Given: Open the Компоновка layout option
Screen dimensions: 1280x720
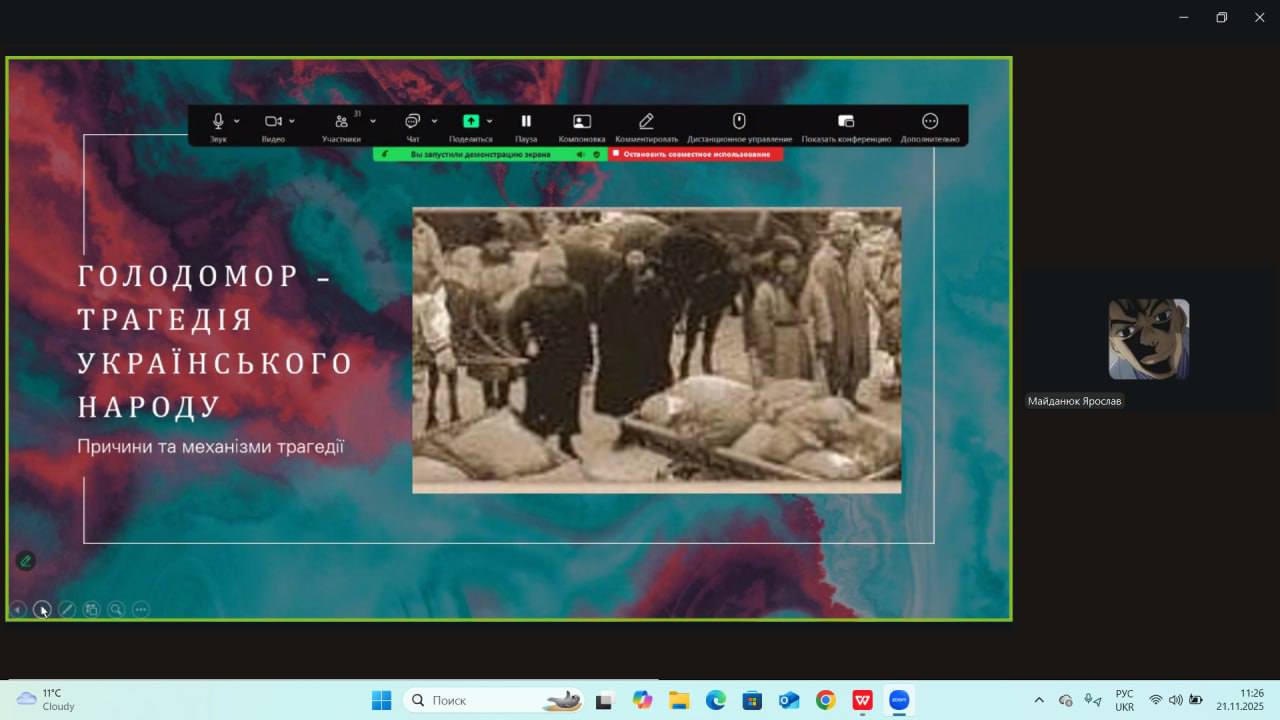Looking at the screenshot, I should click(x=582, y=122).
